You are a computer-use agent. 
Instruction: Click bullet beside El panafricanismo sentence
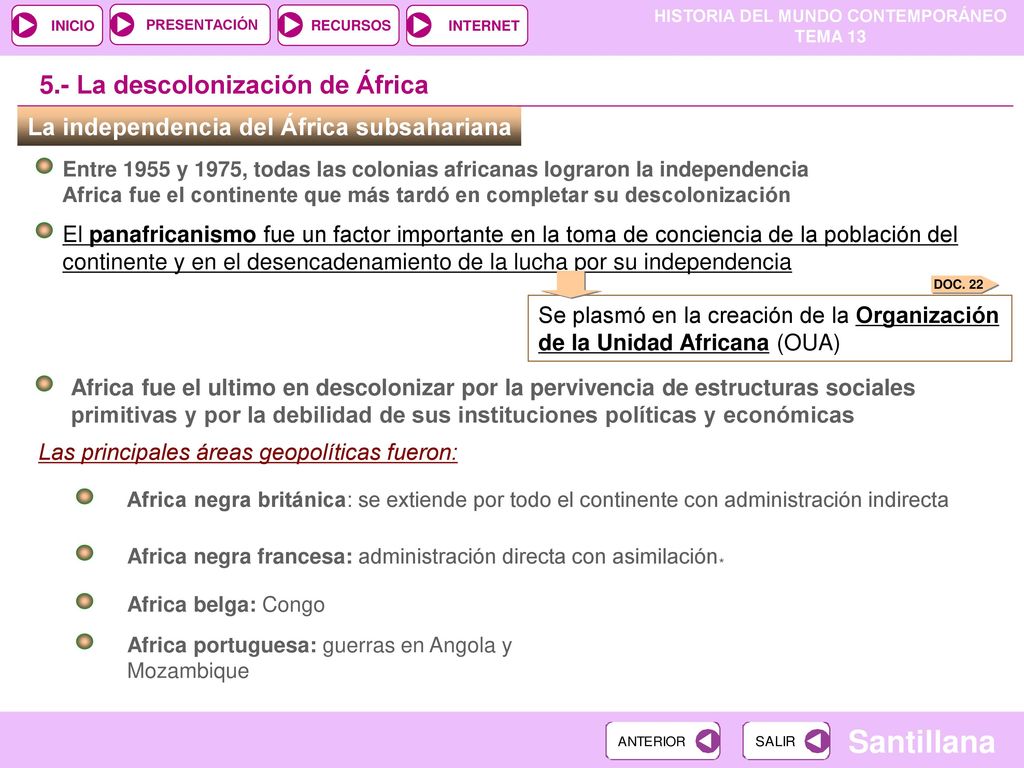coord(44,231)
